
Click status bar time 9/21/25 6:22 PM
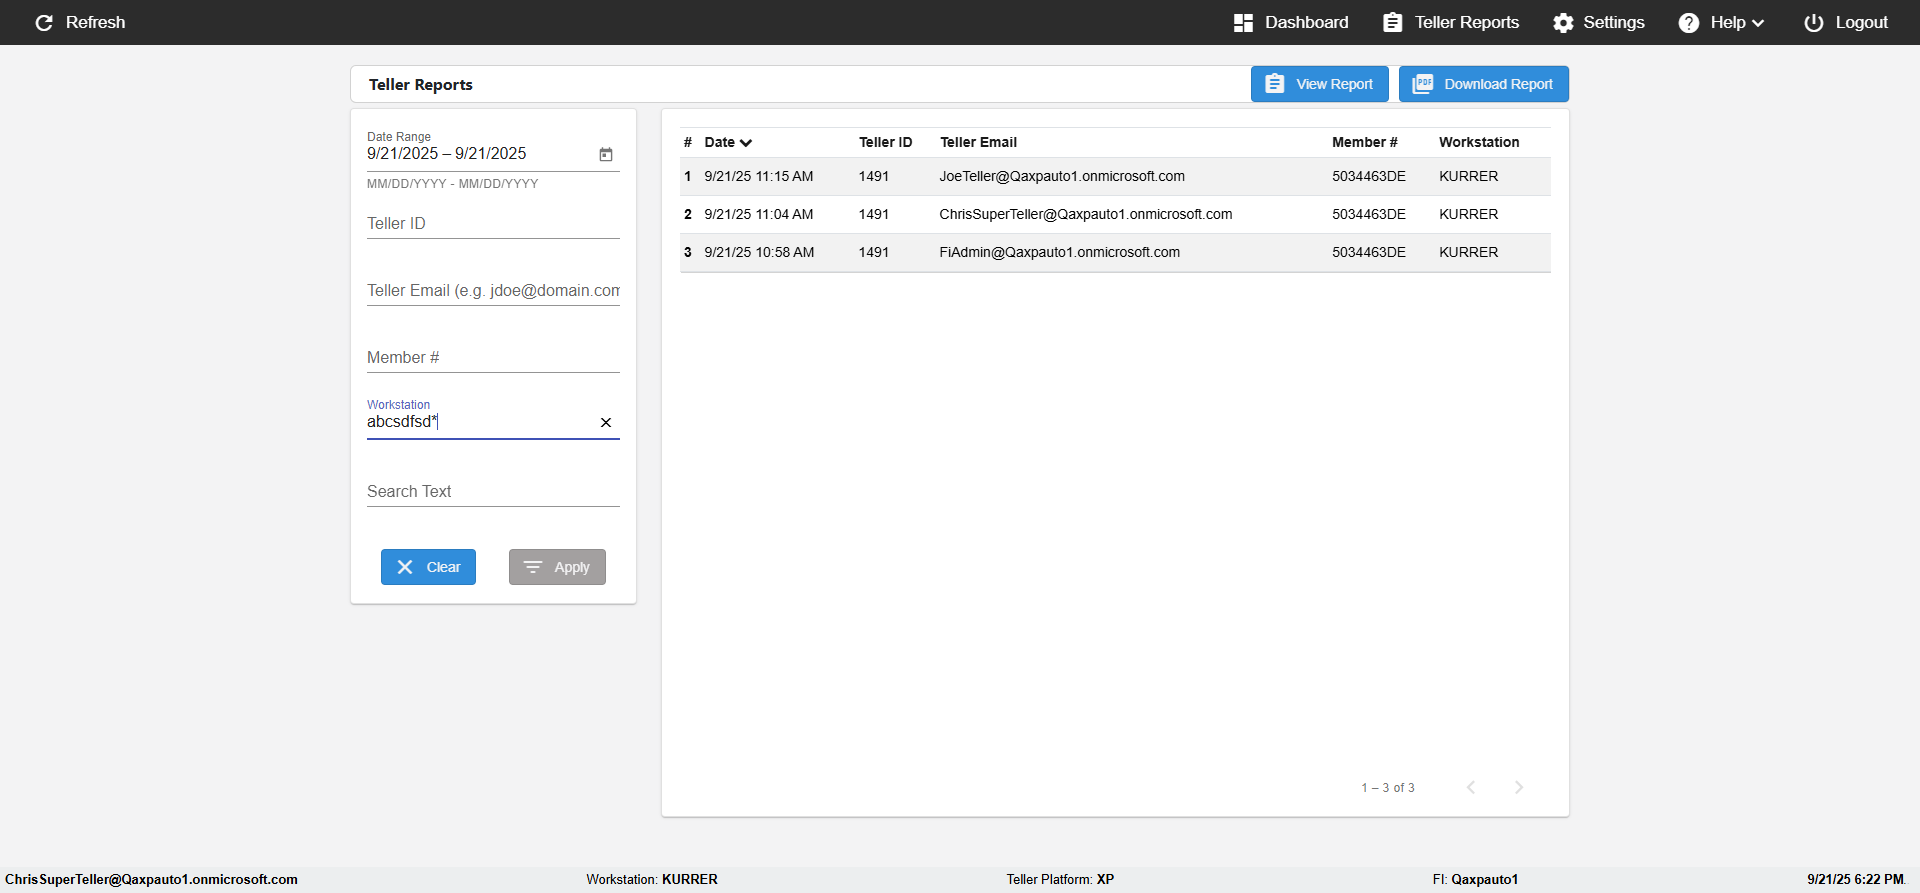tap(1856, 879)
